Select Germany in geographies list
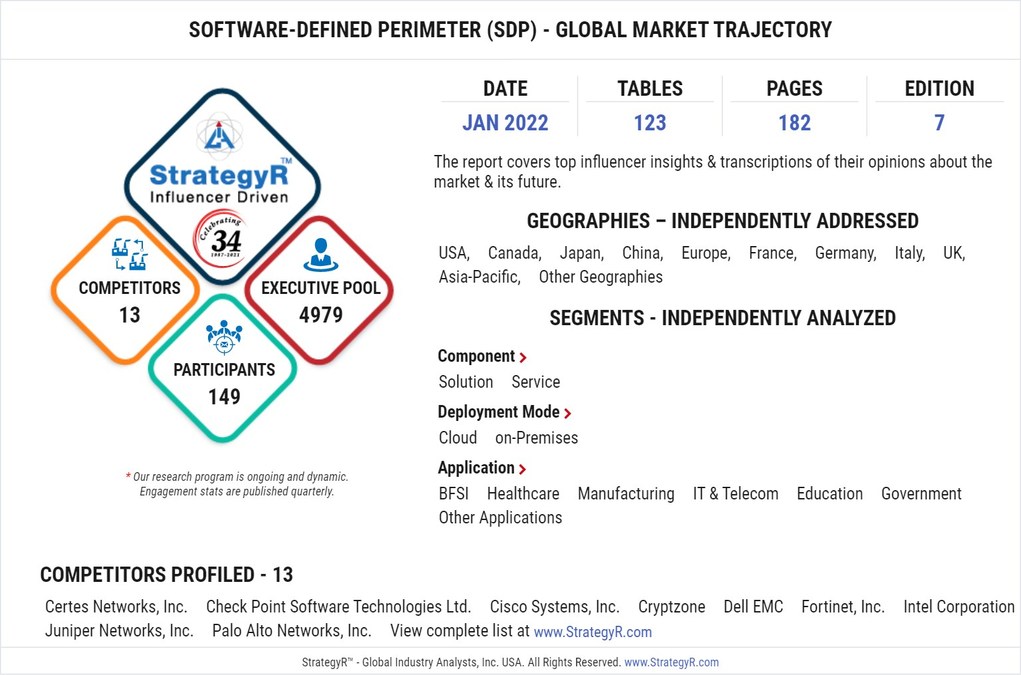Image resolution: width=1021 pixels, height=675 pixels. pyautogui.click(x=845, y=253)
